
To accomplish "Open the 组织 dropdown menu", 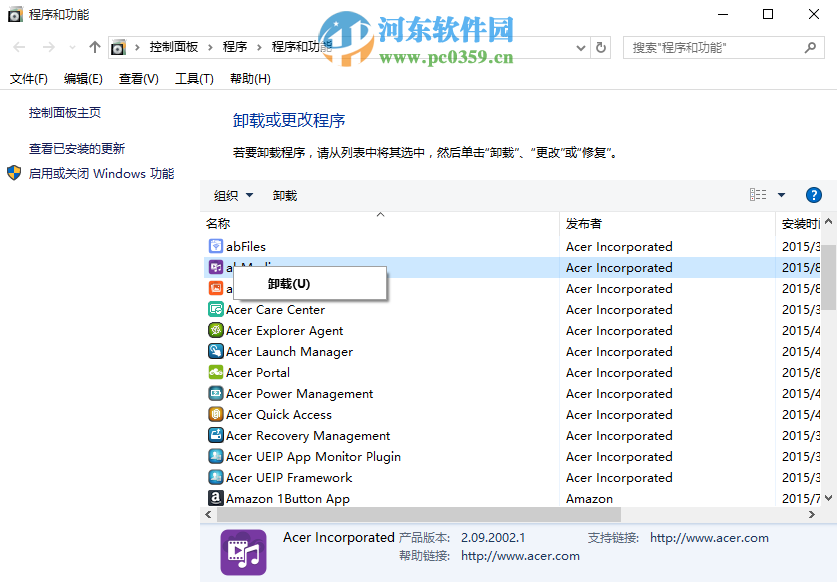I will pyautogui.click(x=231, y=195).
